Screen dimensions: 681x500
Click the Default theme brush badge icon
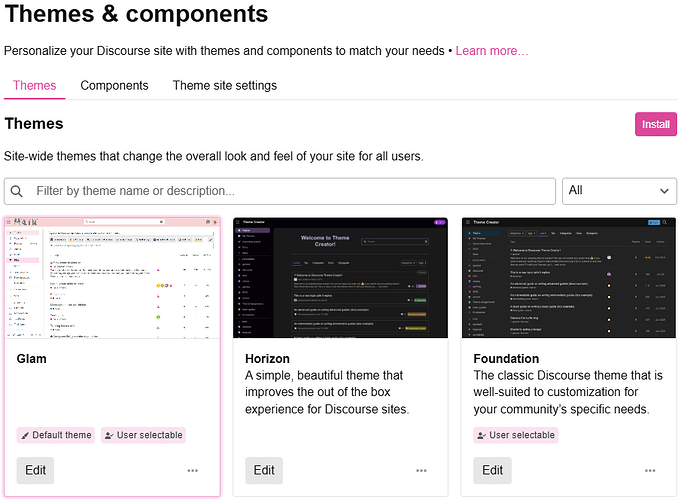pos(25,435)
